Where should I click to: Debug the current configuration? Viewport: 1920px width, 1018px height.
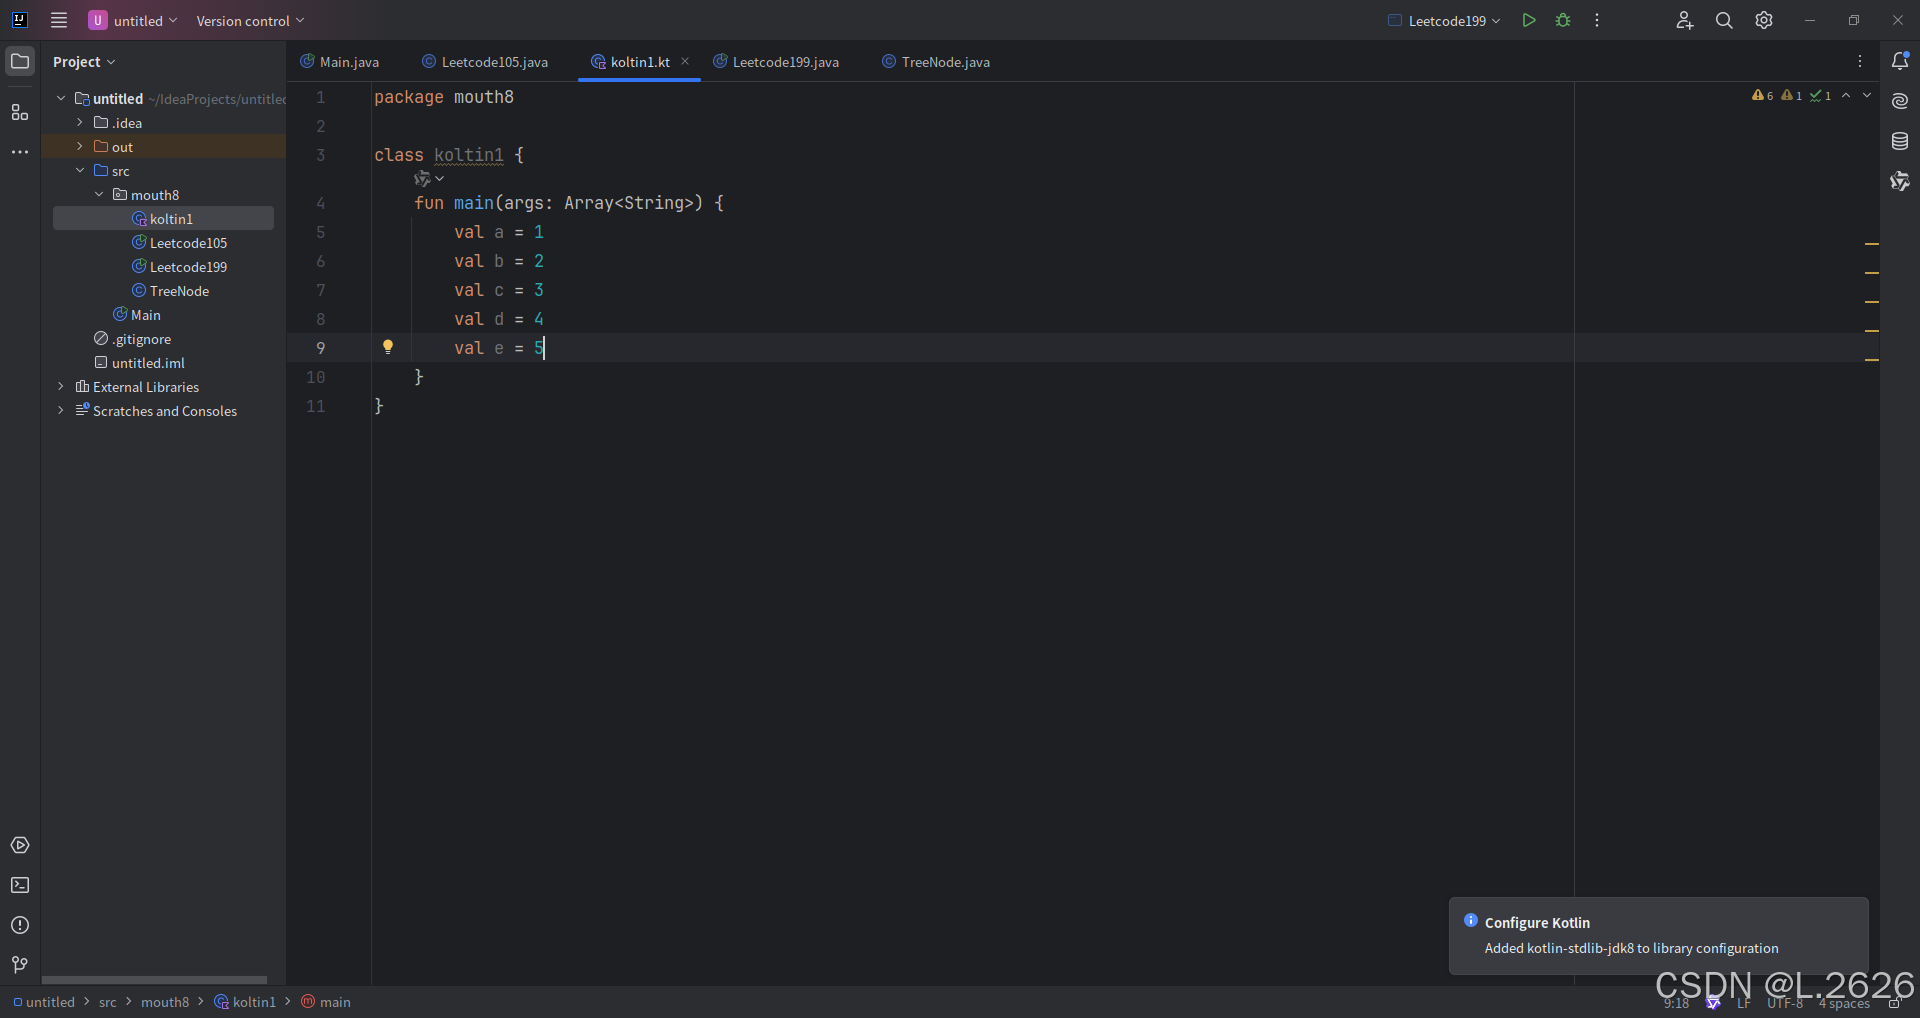1562,20
